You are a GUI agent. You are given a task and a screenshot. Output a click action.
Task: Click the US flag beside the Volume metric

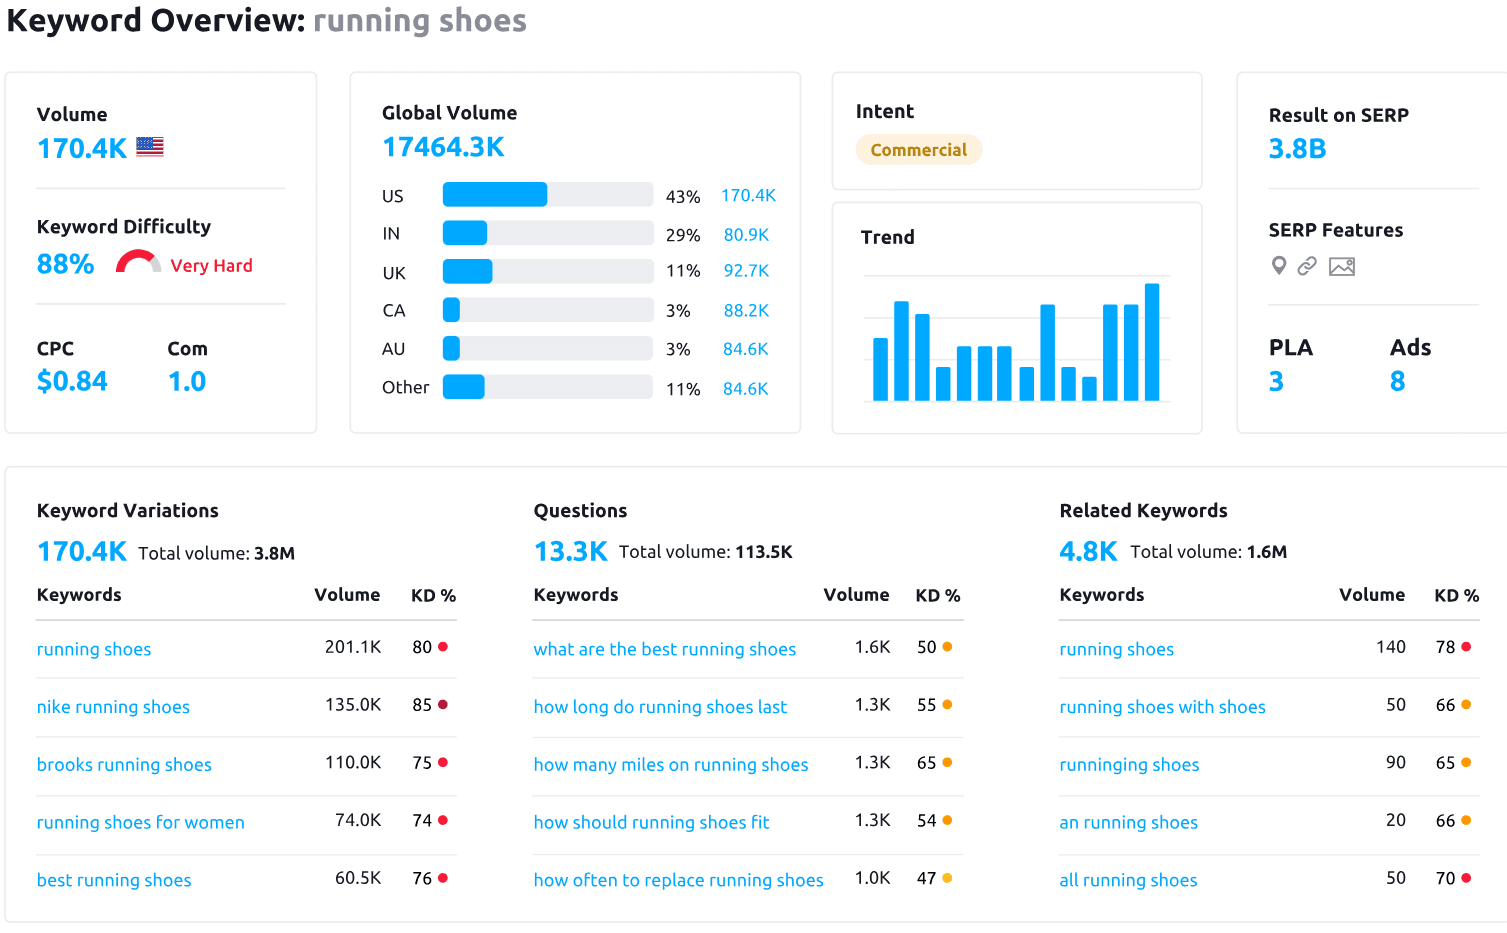coord(148,146)
